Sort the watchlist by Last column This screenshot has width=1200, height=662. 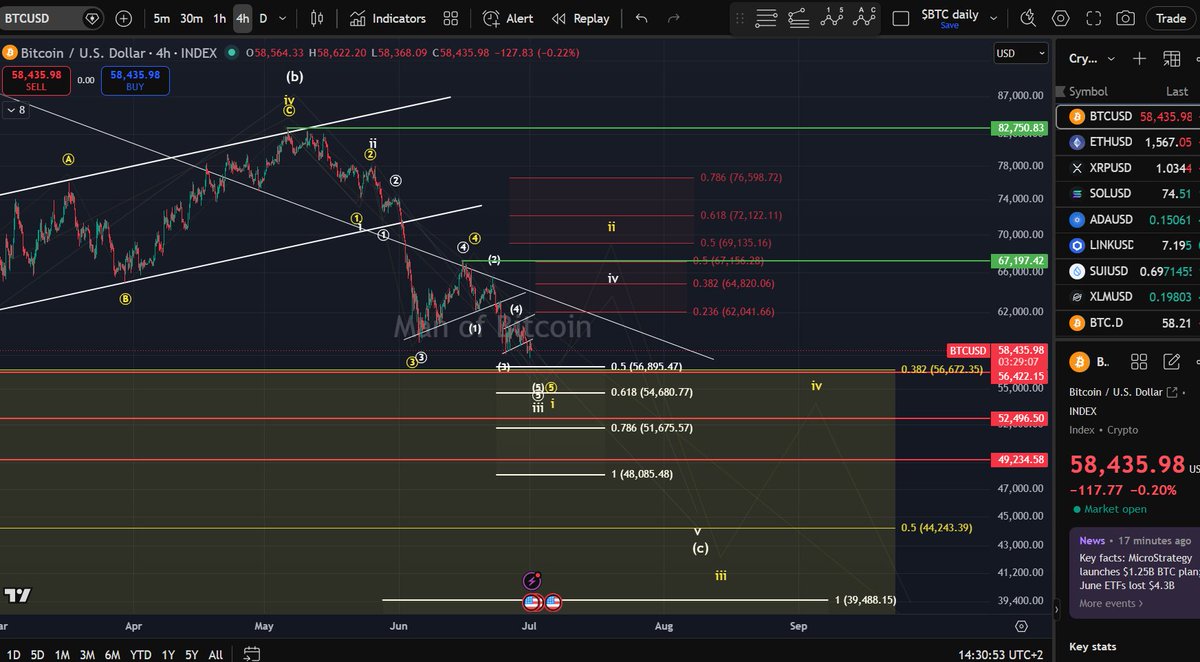(x=1177, y=91)
